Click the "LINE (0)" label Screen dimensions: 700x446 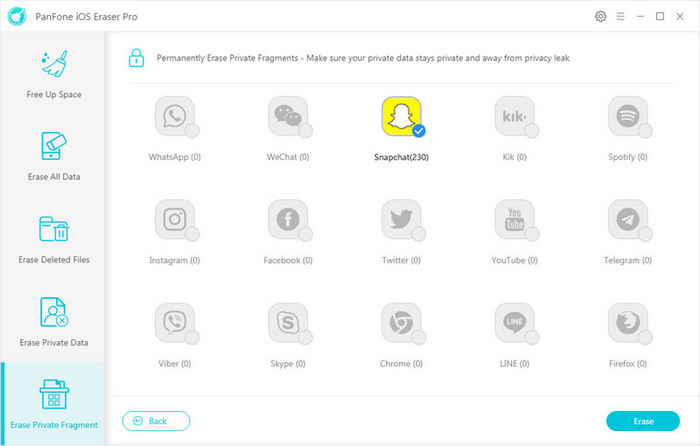click(515, 363)
